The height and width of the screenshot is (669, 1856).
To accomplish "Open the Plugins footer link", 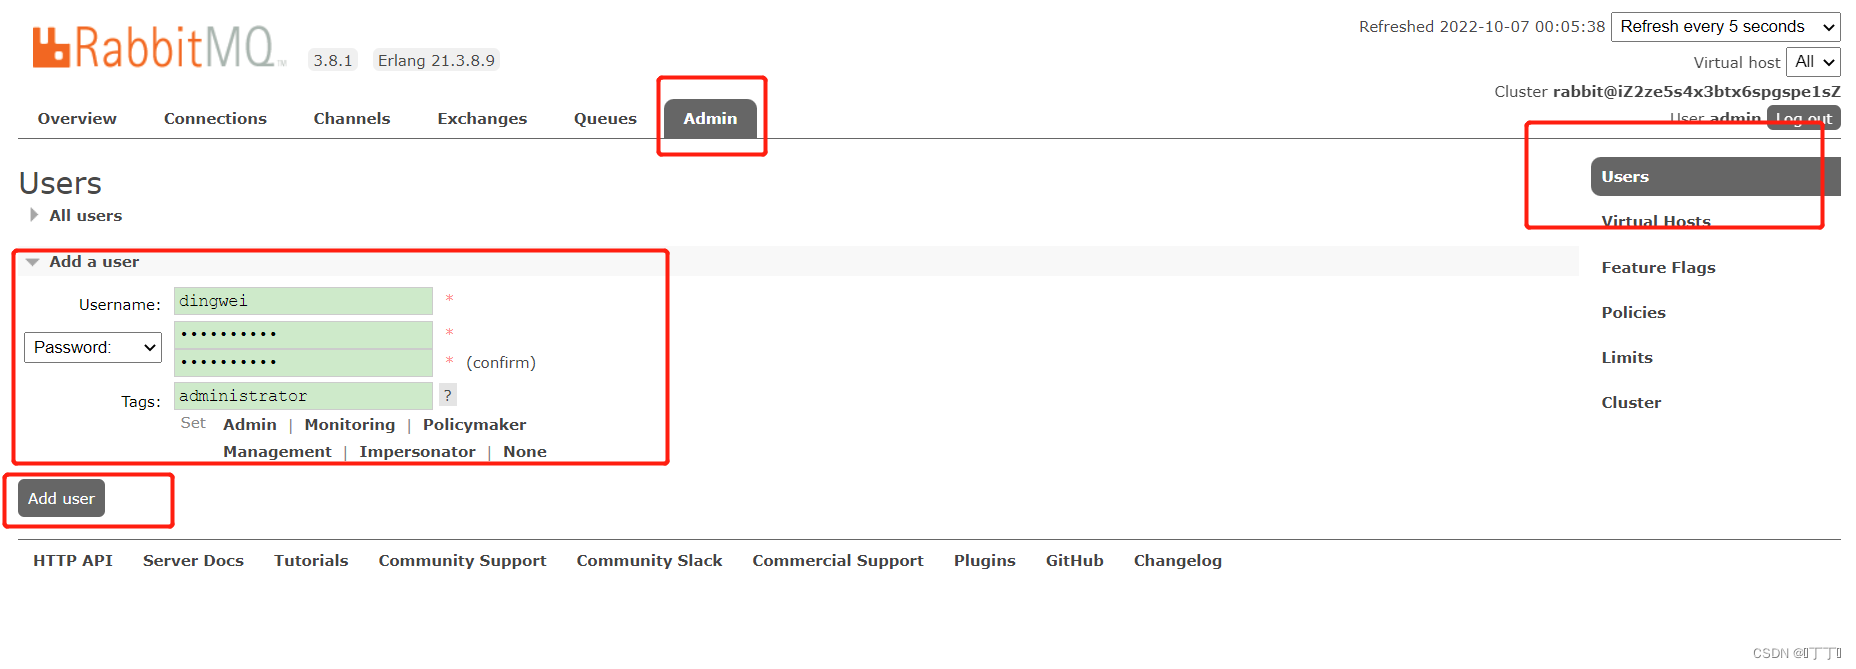I will click(x=984, y=560).
